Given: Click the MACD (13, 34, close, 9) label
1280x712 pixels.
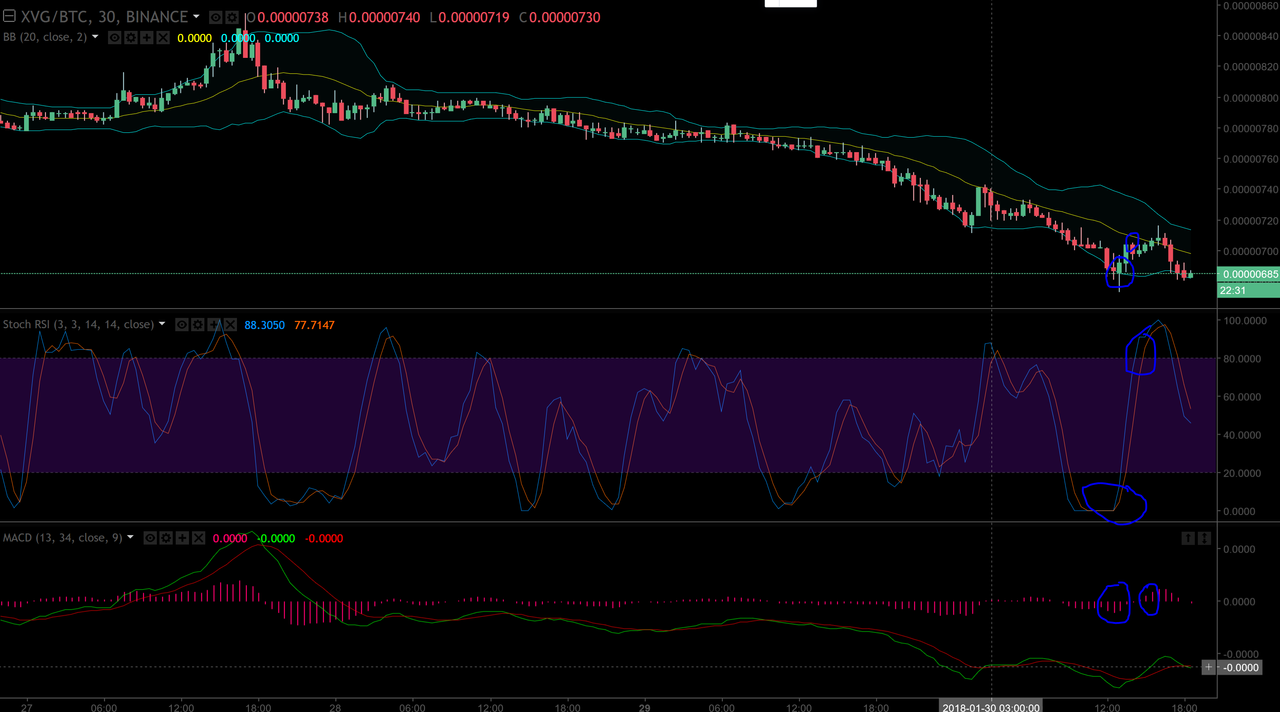Looking at the screenshot, I should [x=62, y=538].
